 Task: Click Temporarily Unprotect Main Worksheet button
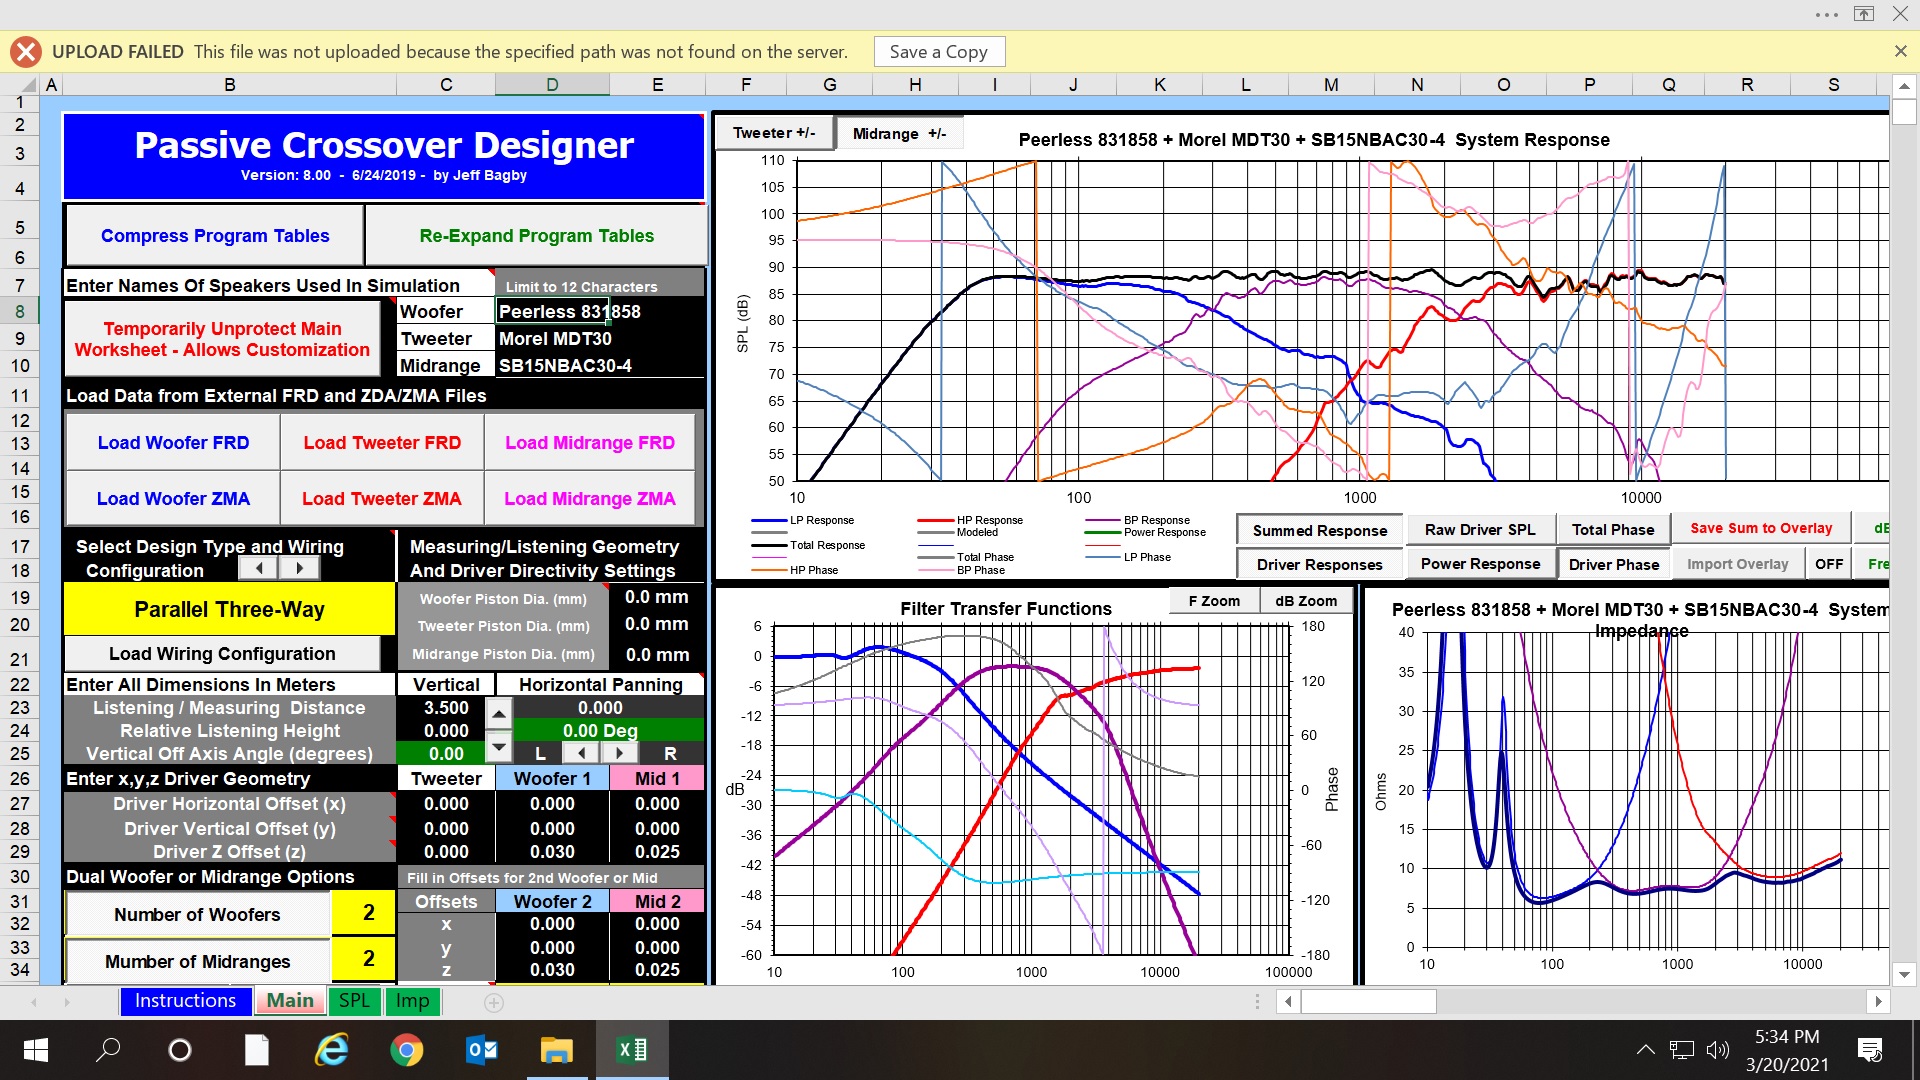point(222,339)
